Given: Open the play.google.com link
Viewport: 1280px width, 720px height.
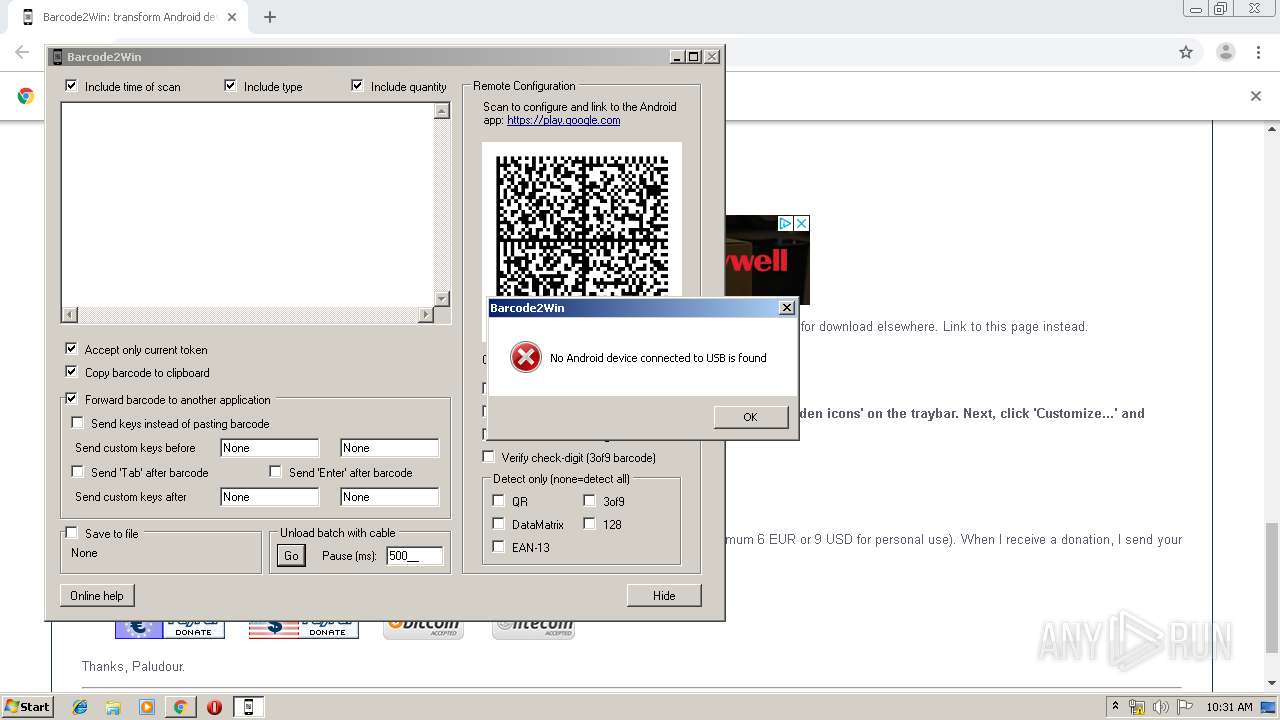Looking at the screenshot, I should click(x=563, y=120).
